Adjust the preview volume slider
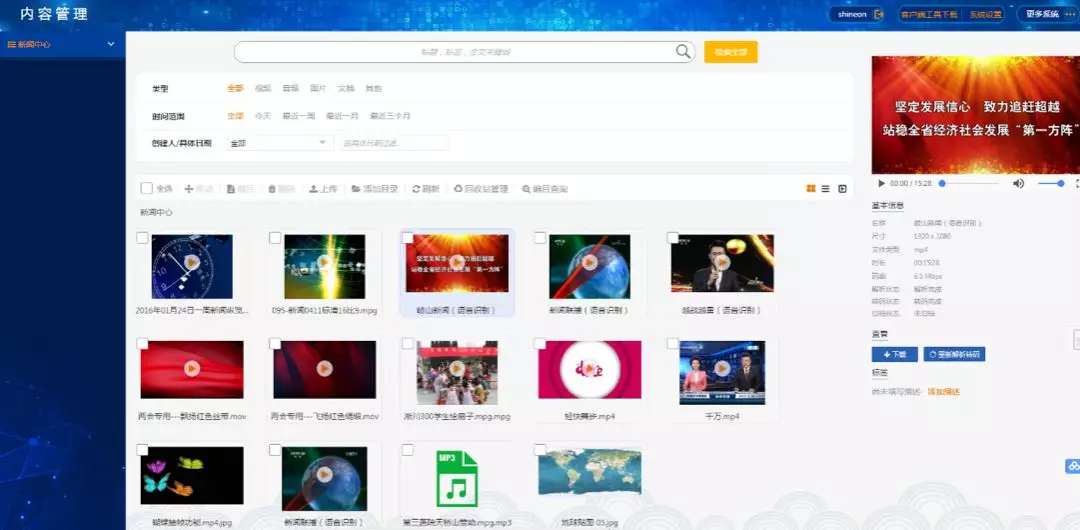This screenshot has width=1080, height=530. pyautogui.click(x=1051, y=183)
